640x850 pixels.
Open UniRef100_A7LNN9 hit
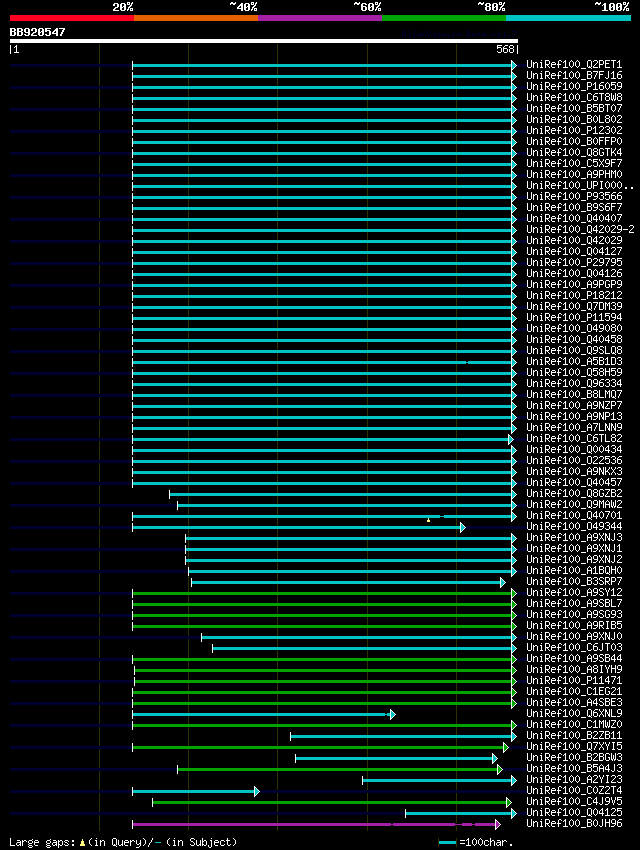point(574,427)
